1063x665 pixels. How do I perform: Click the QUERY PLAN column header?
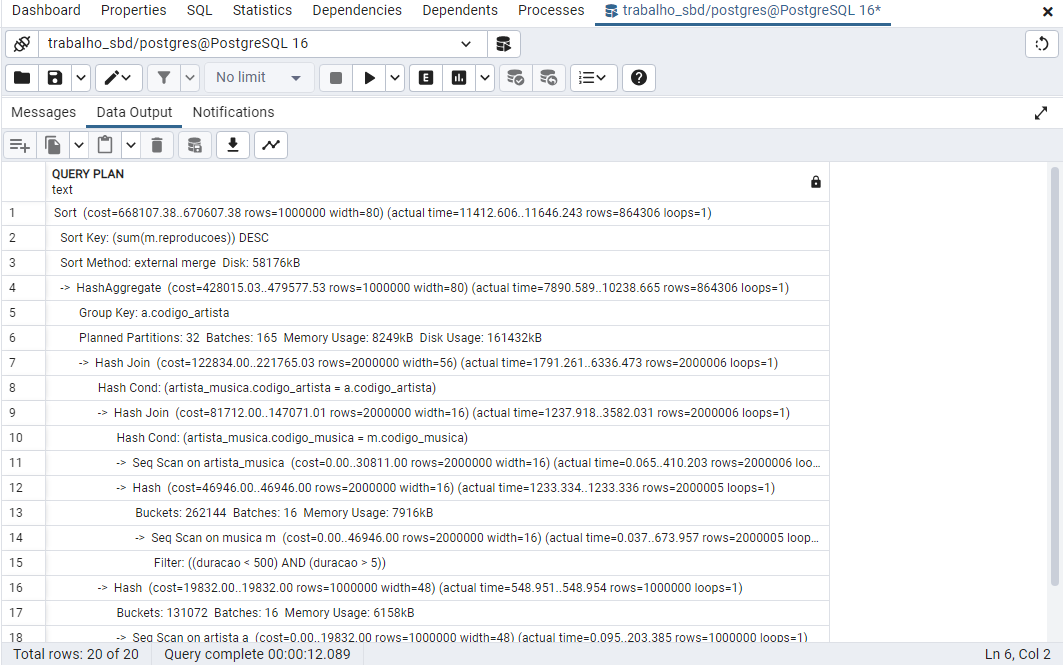pos(88,174)
